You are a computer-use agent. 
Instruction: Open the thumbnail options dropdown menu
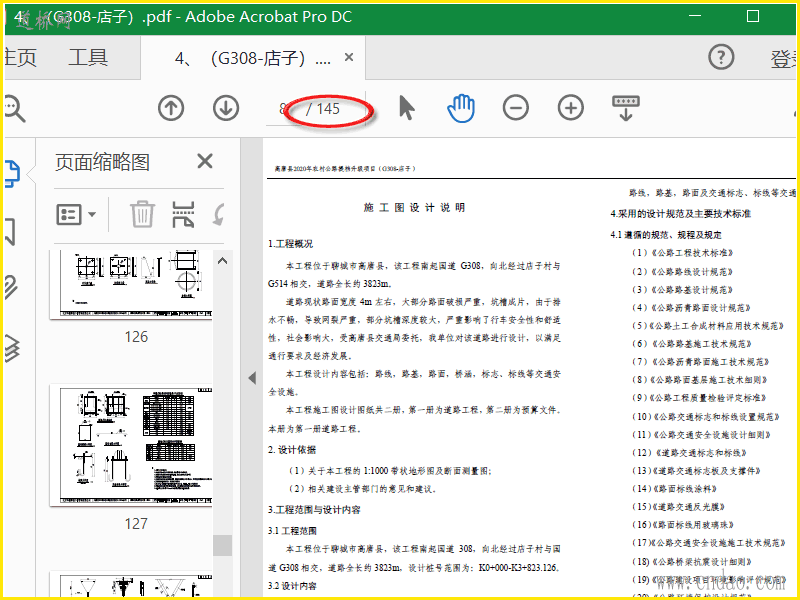pyautogui.click(x=76, y=214)
